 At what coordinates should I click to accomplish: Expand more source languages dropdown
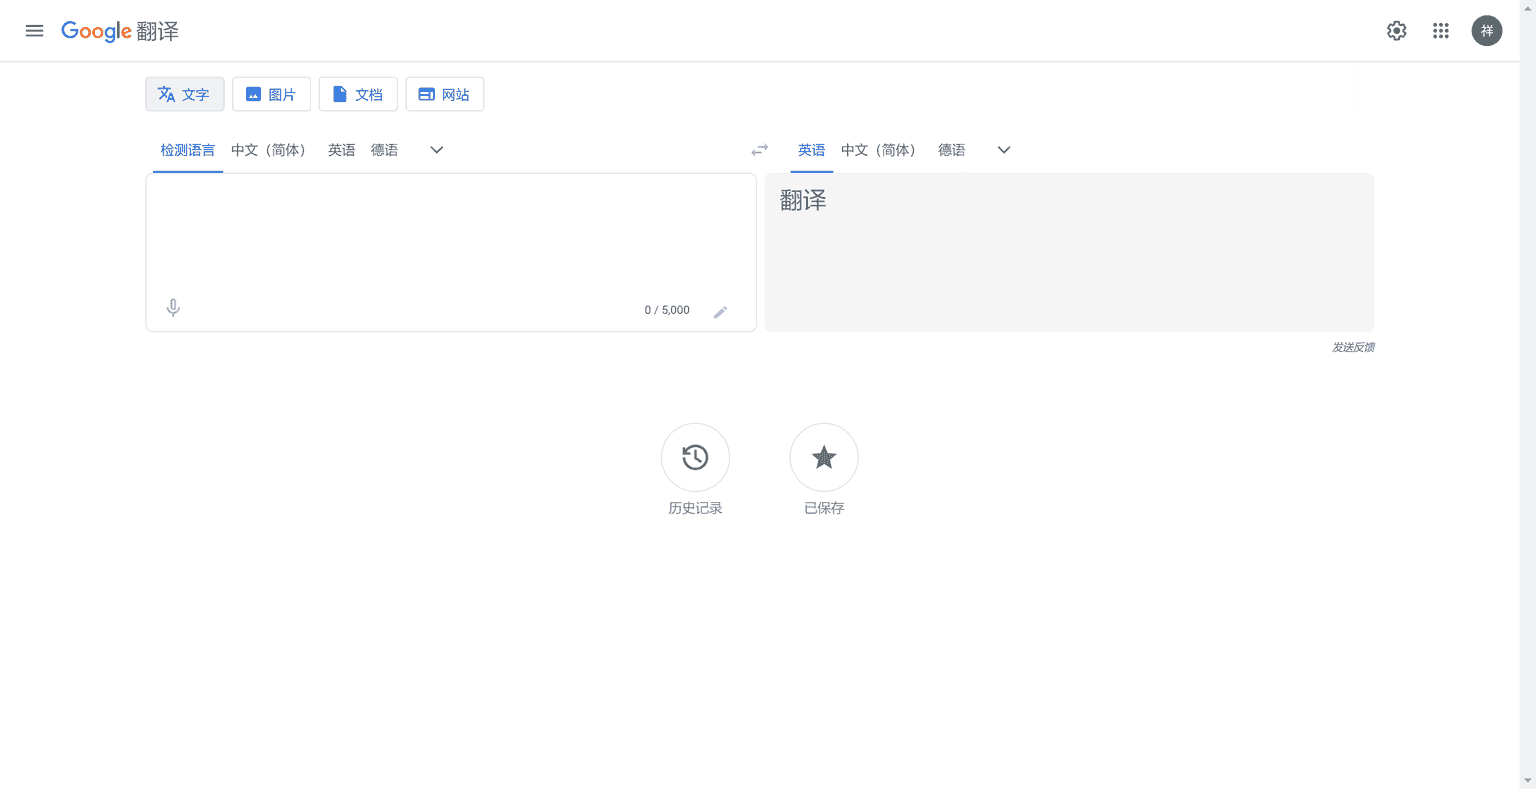[x=437, y=150]
